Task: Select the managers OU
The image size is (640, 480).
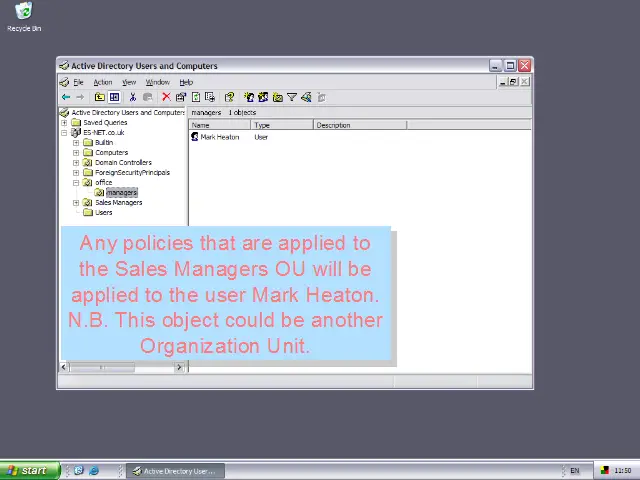Action: (x=122, y=192)
